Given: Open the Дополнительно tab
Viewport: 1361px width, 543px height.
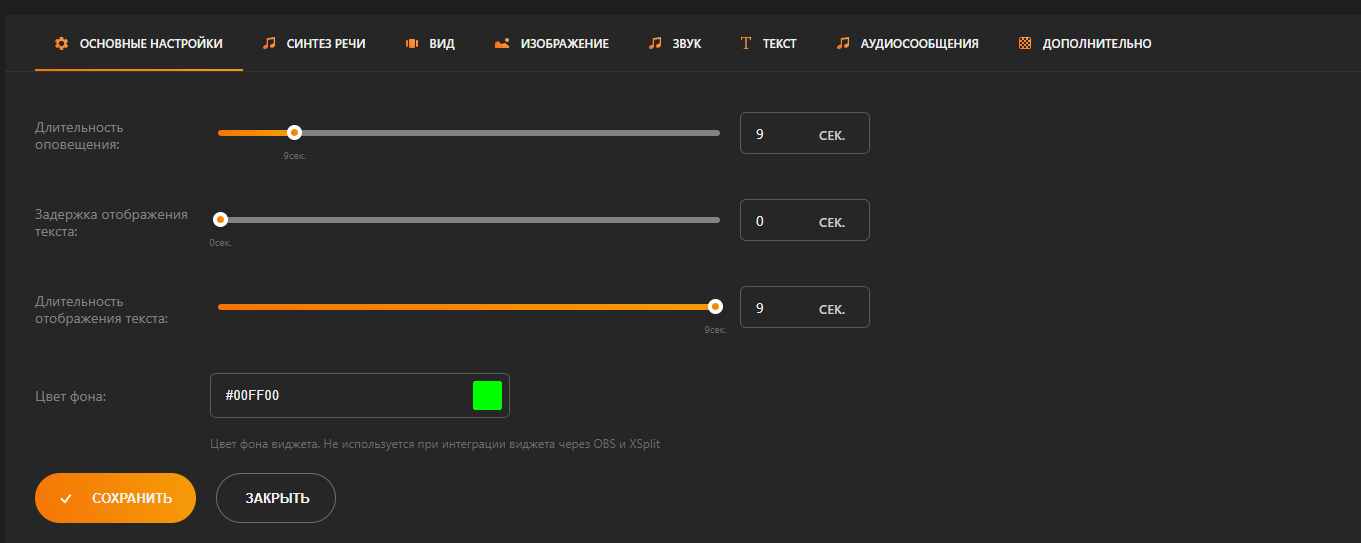Looking at the screenshot, I should coord(1096,44).
